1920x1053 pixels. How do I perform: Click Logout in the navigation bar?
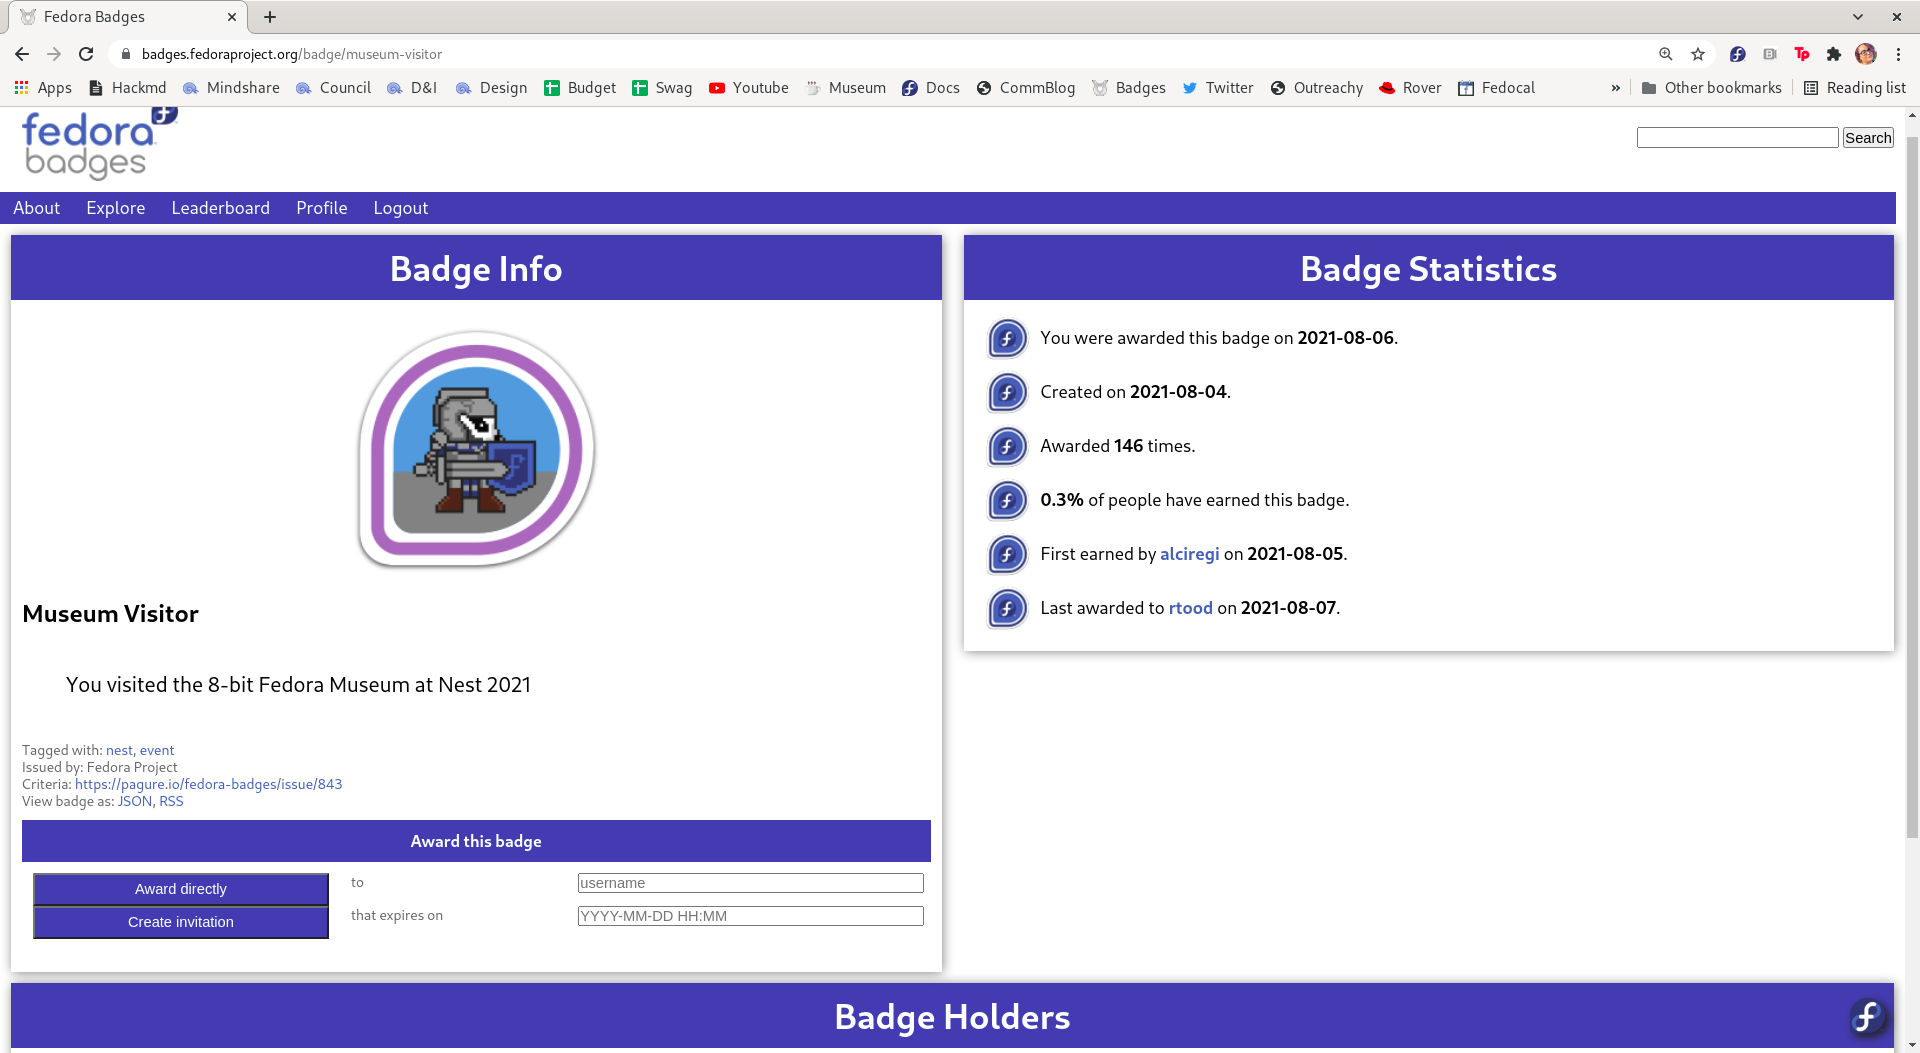(x=401, y=208)
